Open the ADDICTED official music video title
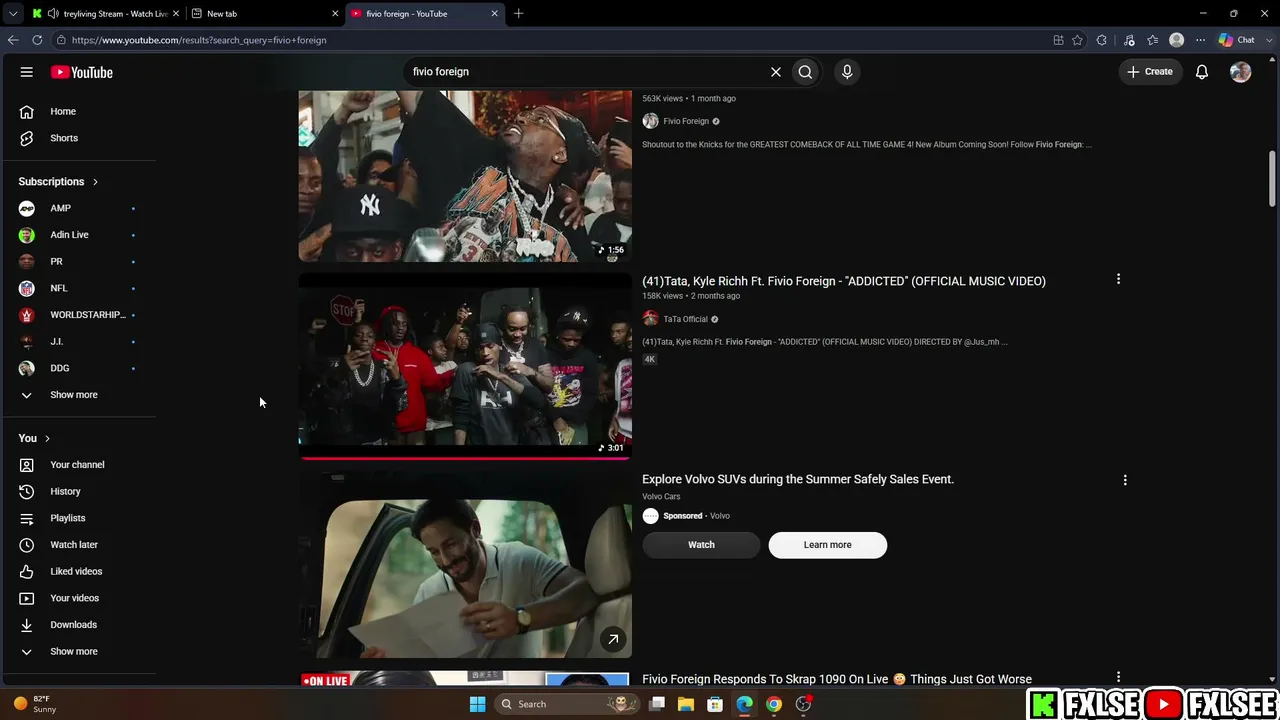Screen dimensions: 1280x720 [844, 281]
